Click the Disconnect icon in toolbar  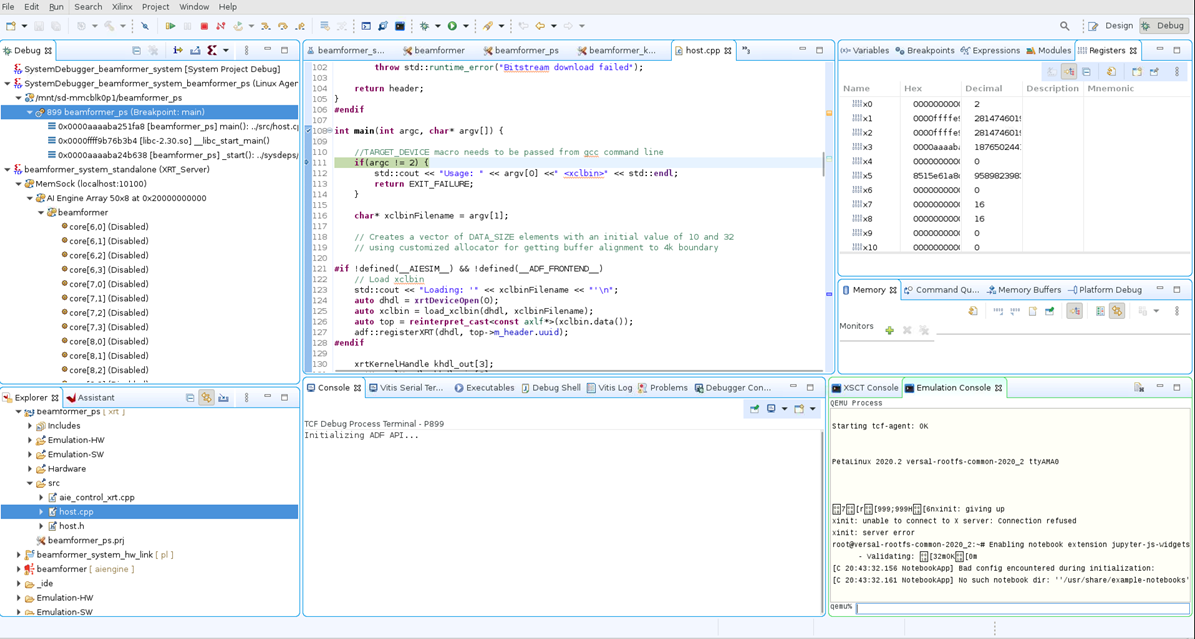point(221,26)
